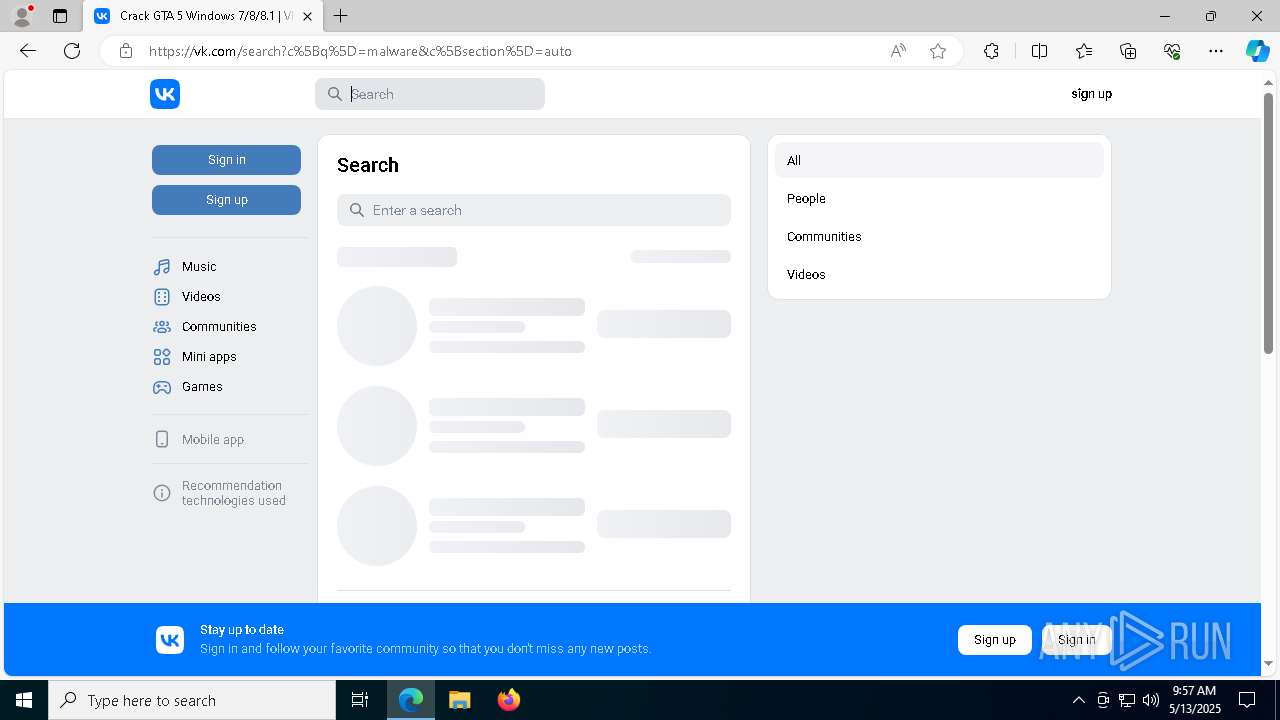Select the People search filter

coord(939,198)
